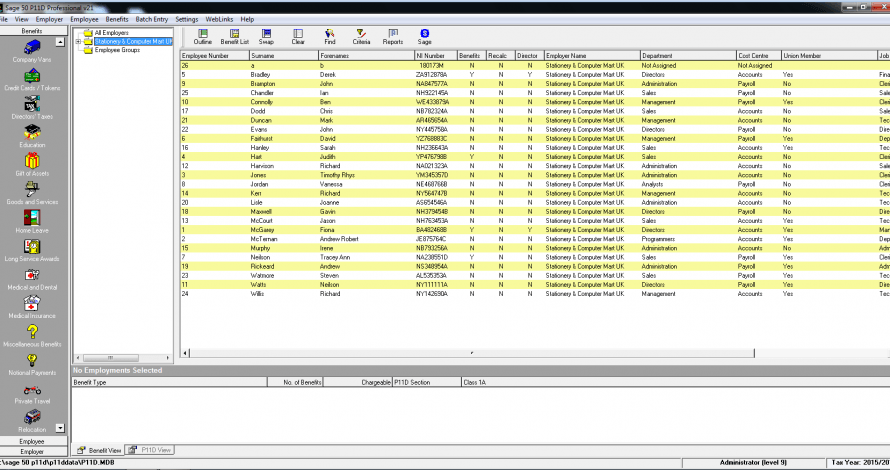Viewport: 890px width, 470px height.
Task: Click the Benefits sidebar header button
Action: [32, 31]
